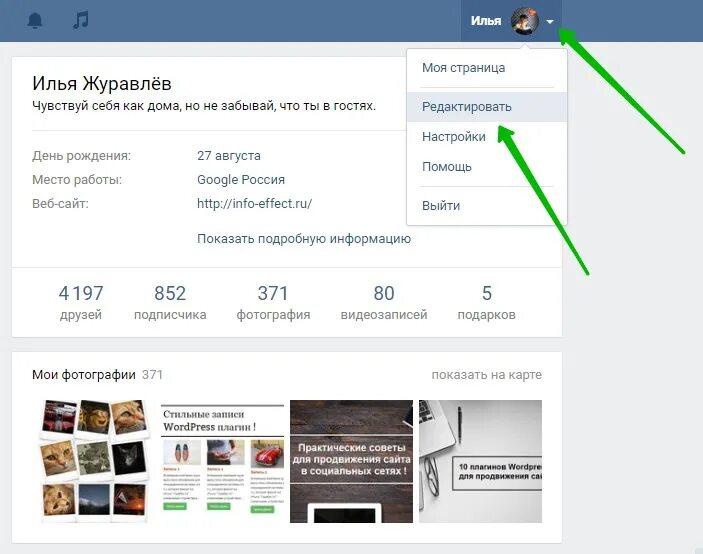Expand Показать подробную информацию
Image resolution: width=703 pixels, height=554 pixels.
(x=304, y=238)
